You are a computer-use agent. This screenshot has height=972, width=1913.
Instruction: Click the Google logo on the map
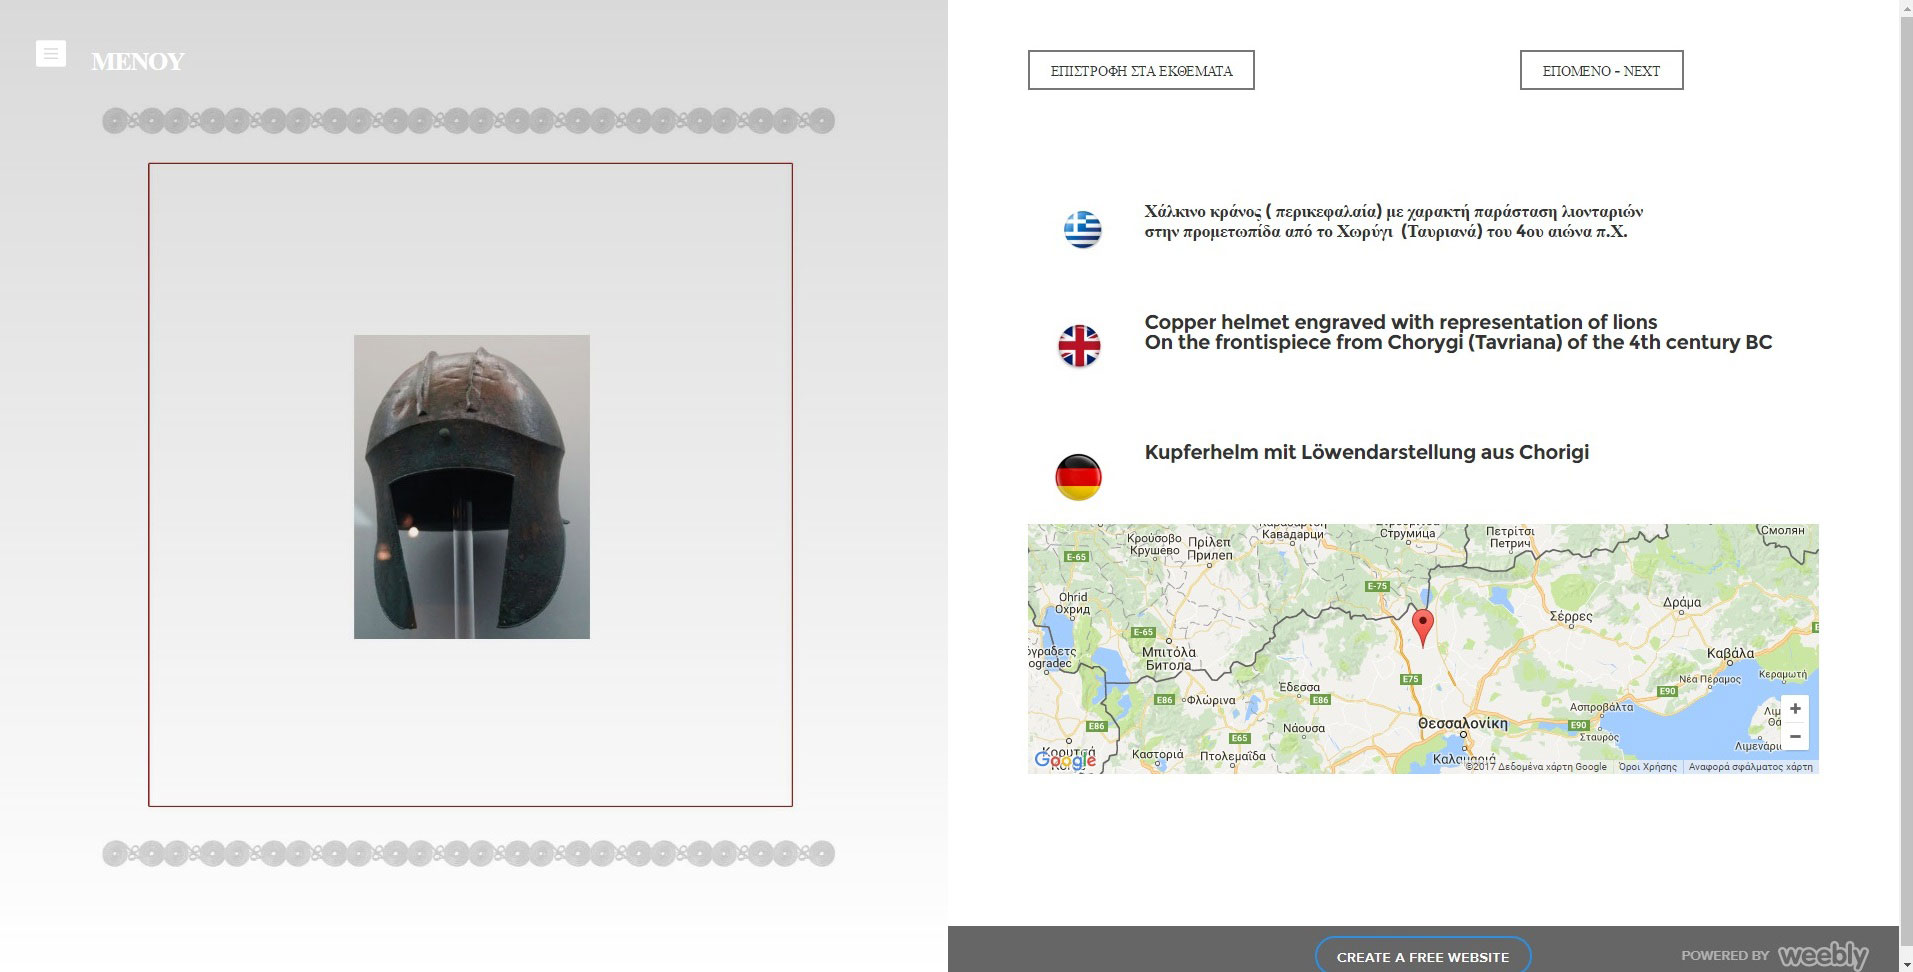click(x=1065, y=760)
